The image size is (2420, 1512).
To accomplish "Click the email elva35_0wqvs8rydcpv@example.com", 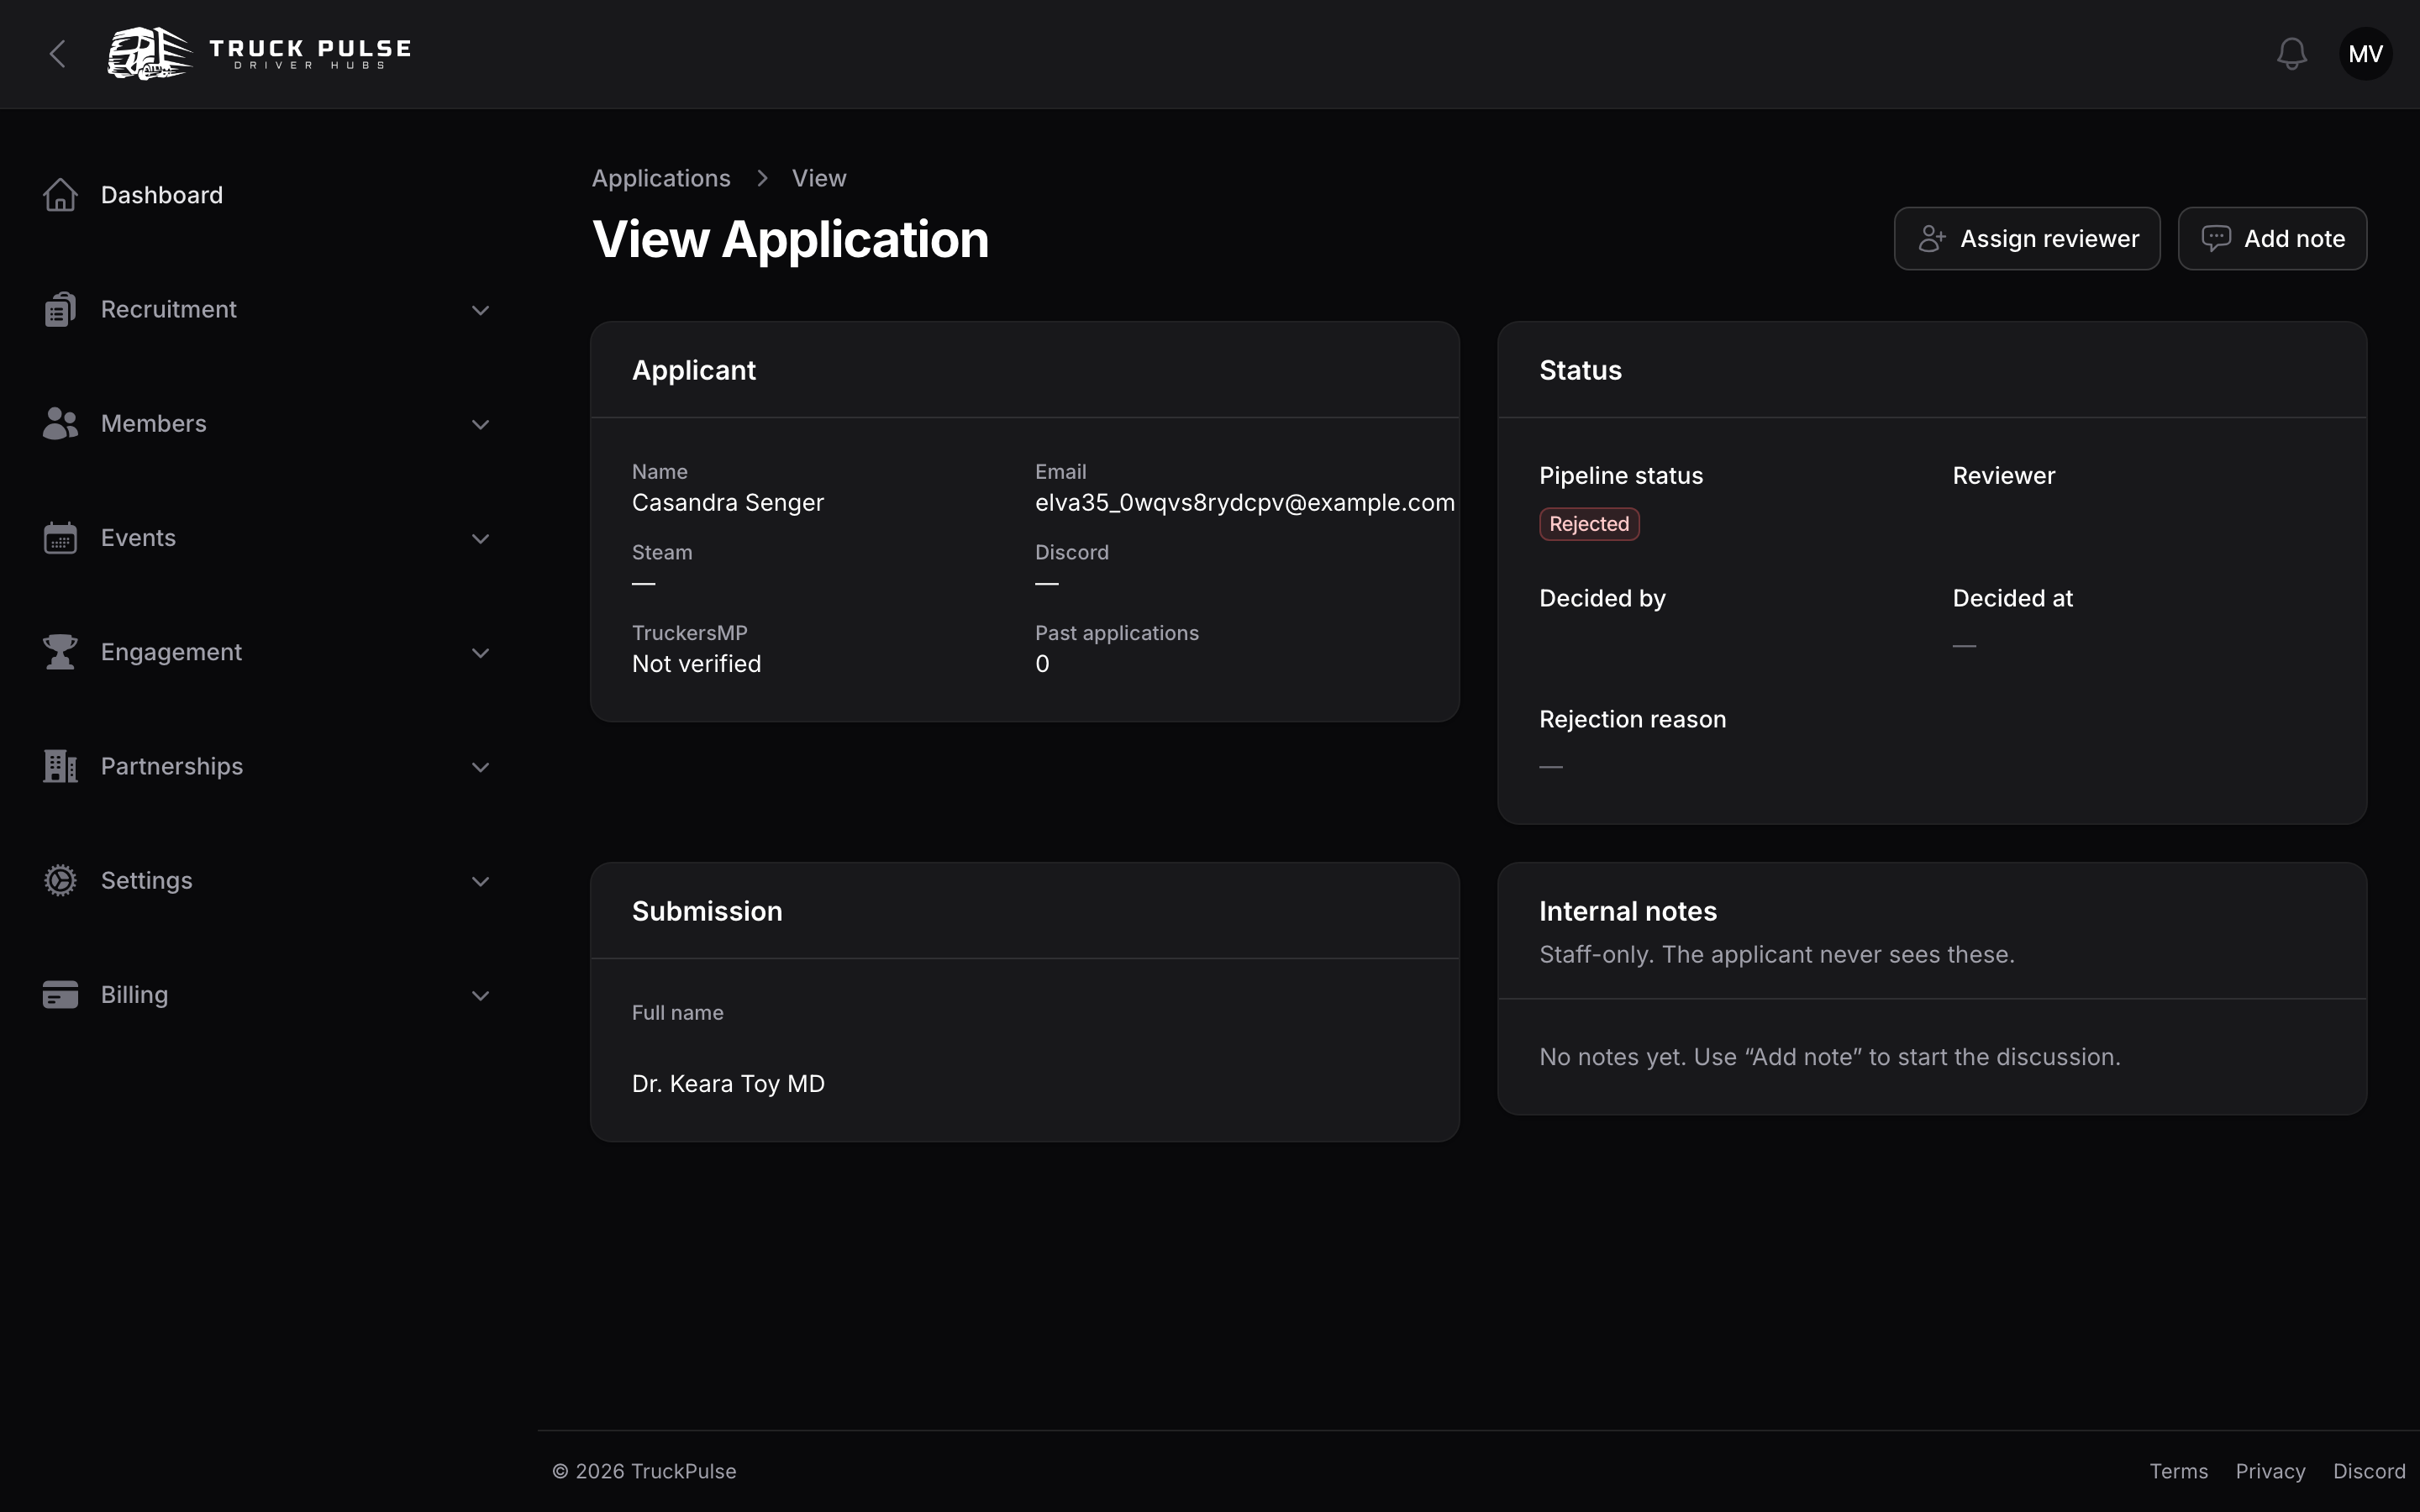I will point(1245,502).
